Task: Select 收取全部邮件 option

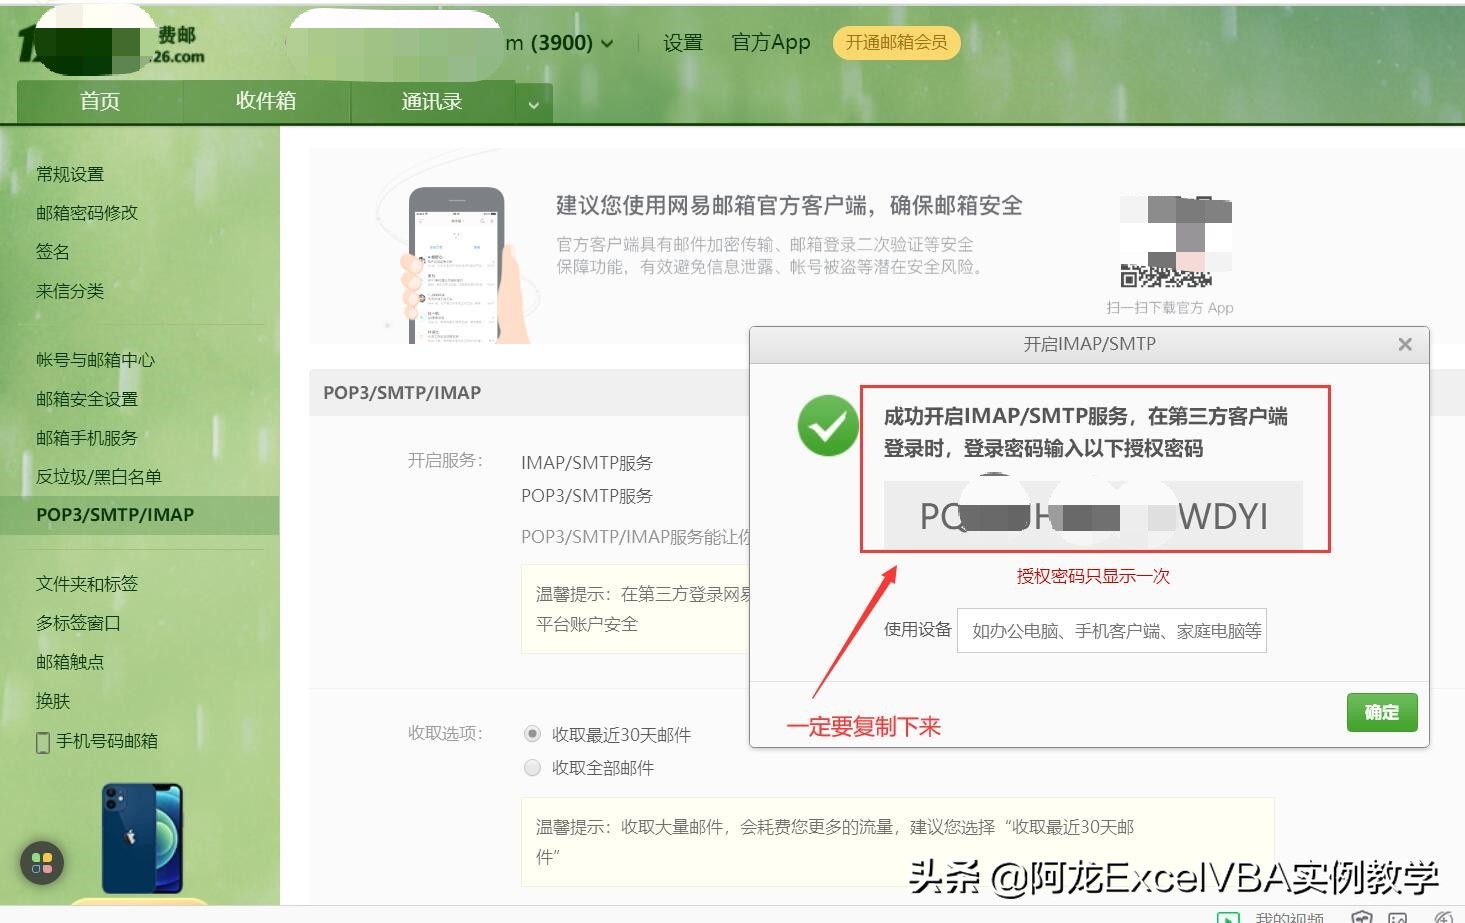Action: click(532, 768)
